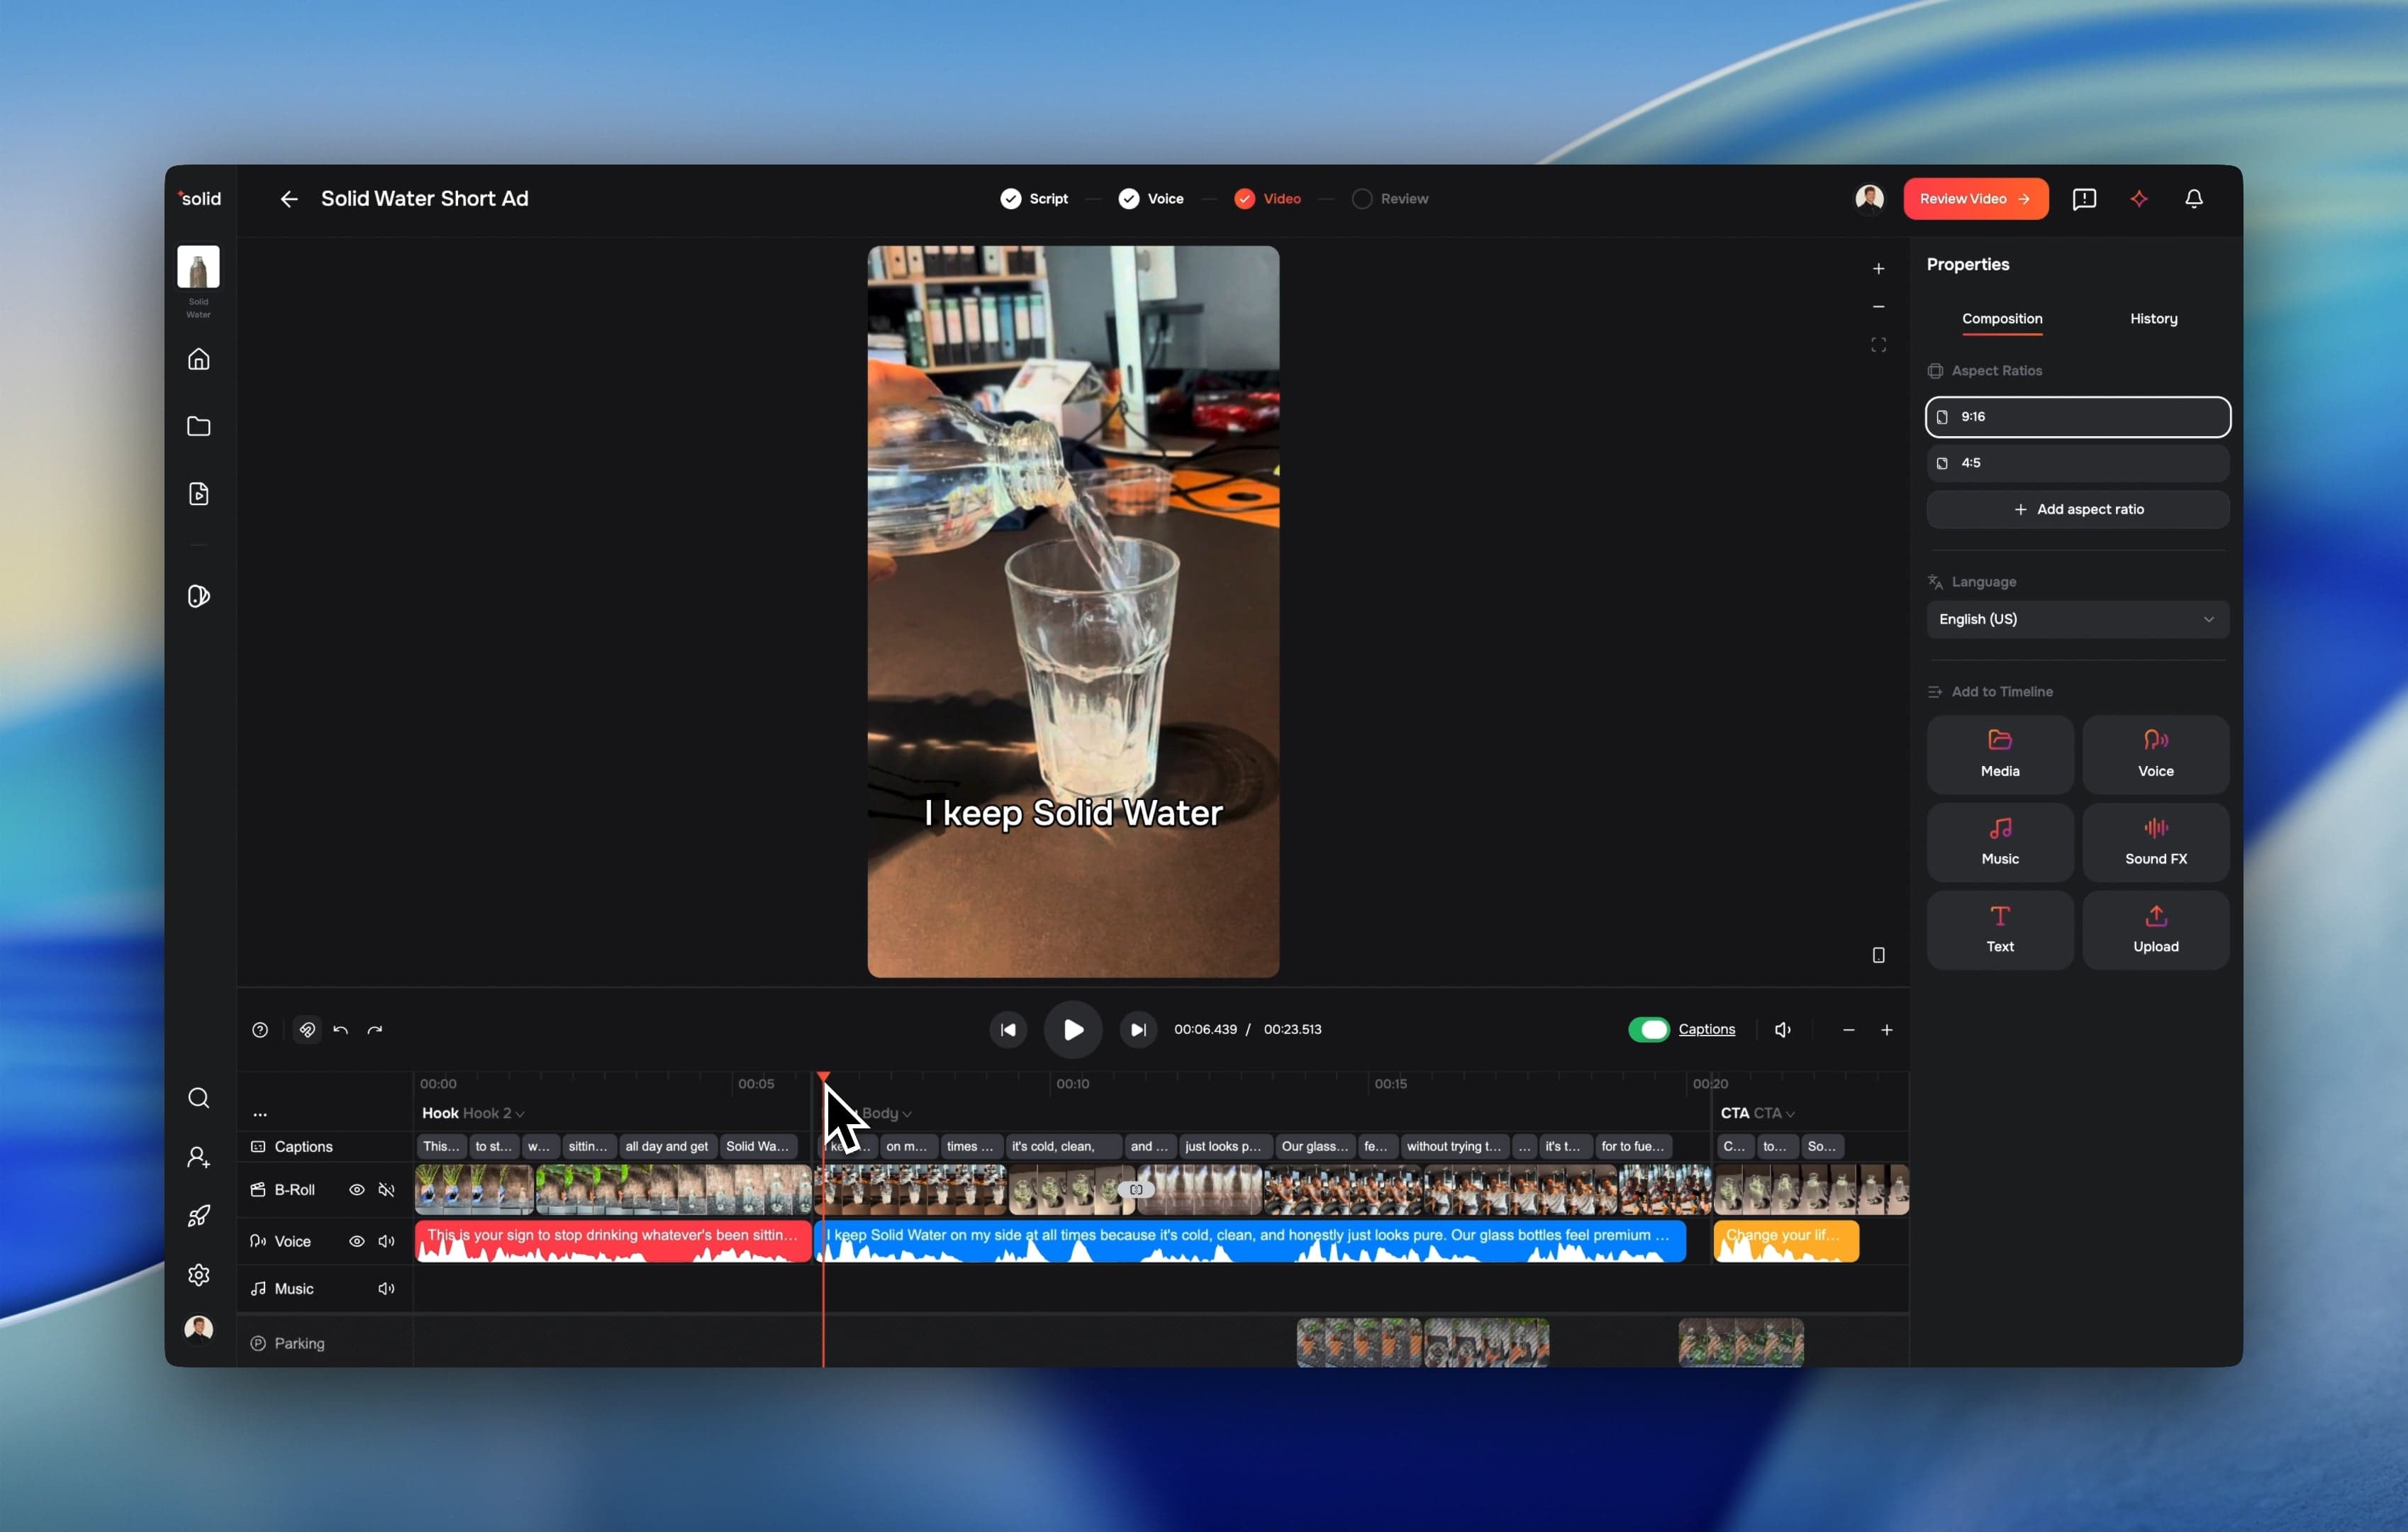2408x1532 pixels.
Task: Expand the CTA section dropdown
Action: point(1773,1114)
